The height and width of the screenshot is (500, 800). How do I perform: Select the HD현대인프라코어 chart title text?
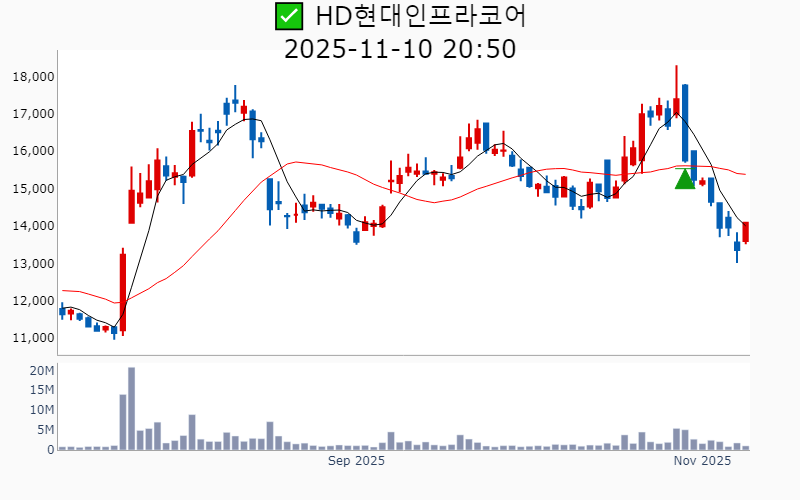(x=420, y=16)
